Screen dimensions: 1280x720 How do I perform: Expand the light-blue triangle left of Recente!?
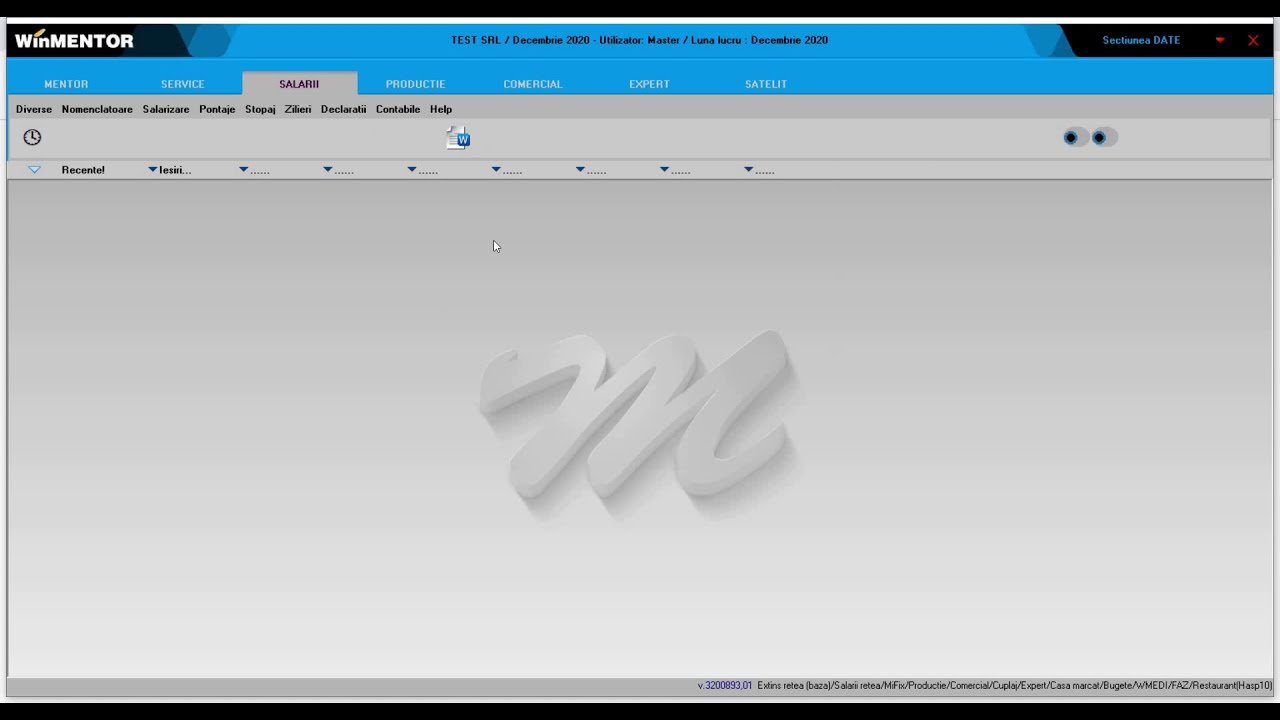click(34, 170)
